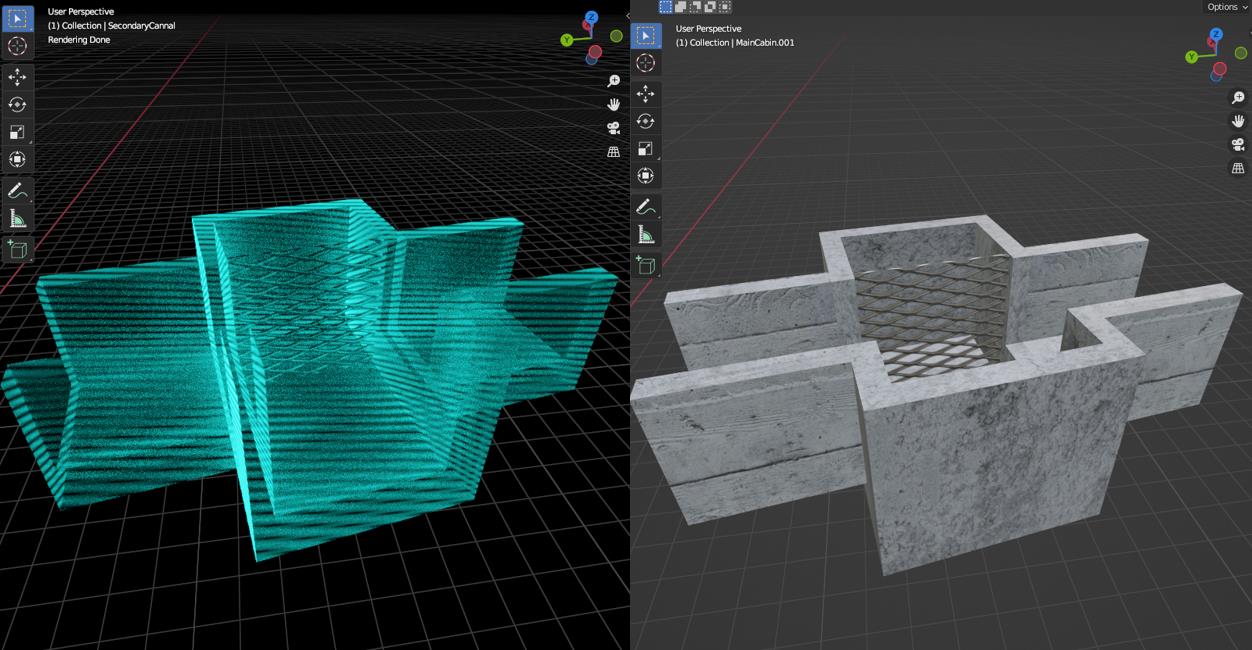This screenshot has height=650, width=1252.
Task: Expand the left viewport sidebar arrow
Action: (x=627, y=16)
